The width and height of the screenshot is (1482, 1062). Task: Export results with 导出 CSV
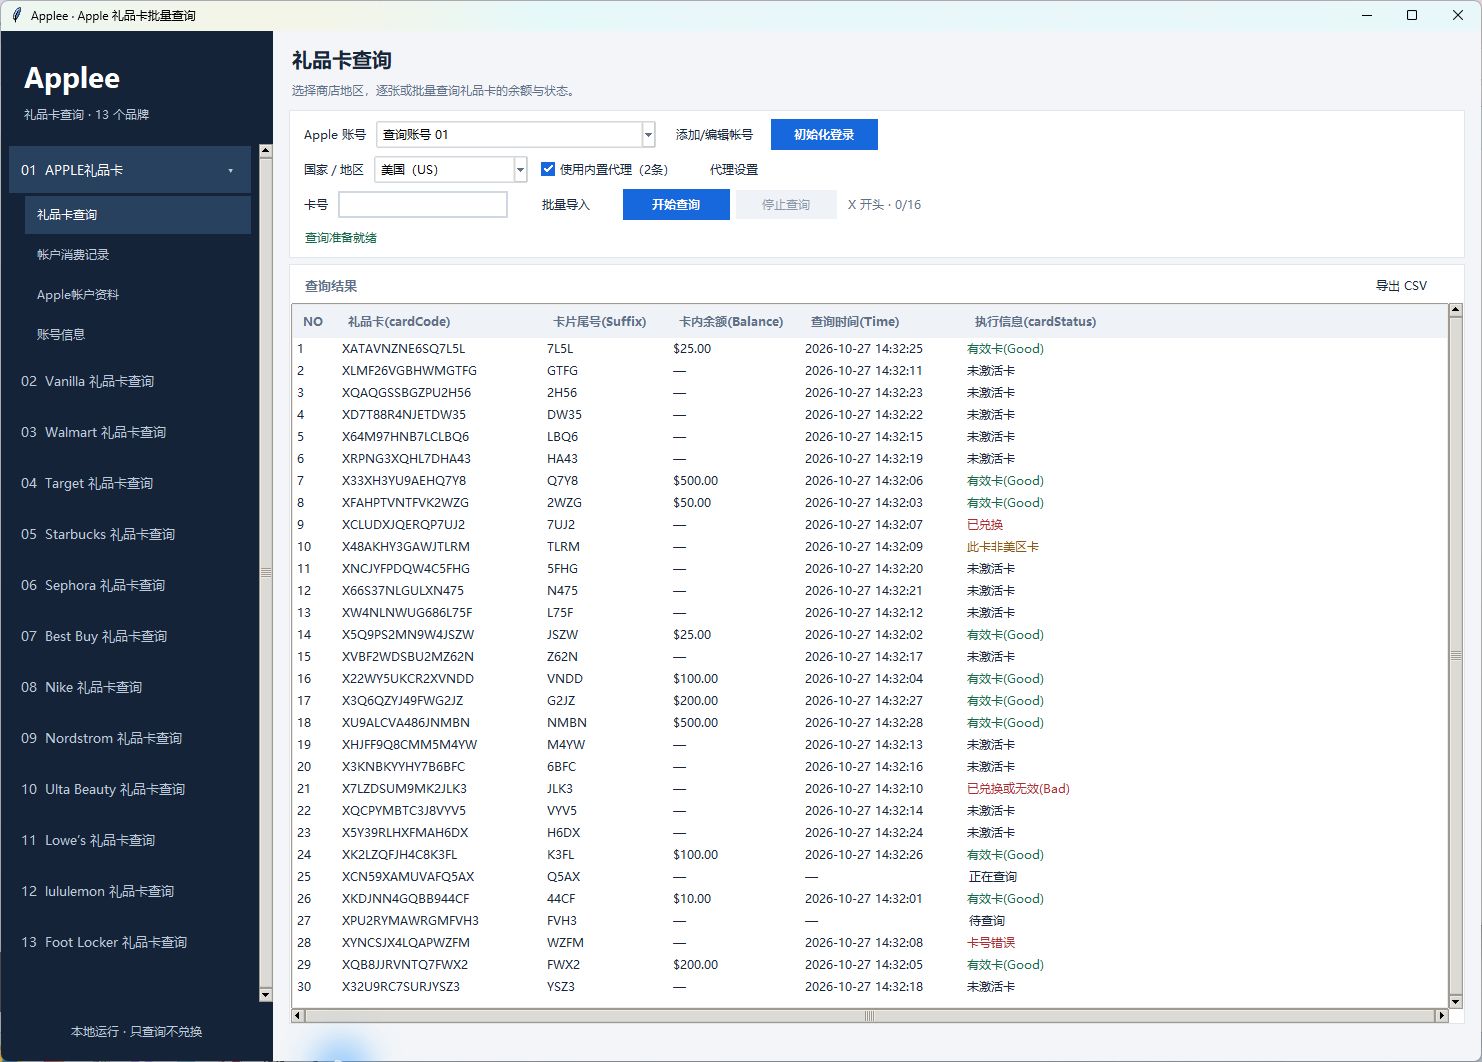(x=1401, y=286)
